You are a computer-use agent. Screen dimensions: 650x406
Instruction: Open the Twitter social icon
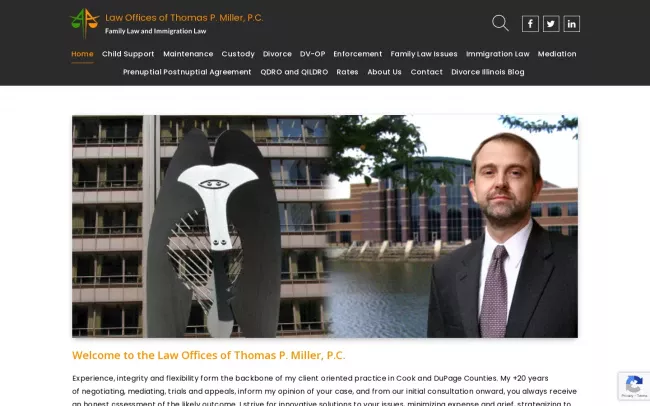[551, 24]
